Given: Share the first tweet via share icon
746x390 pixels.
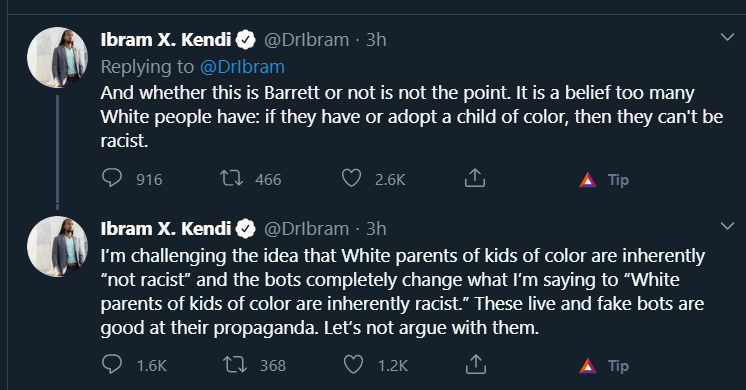Looking at the screenshot, I should (x=475, y=178).
